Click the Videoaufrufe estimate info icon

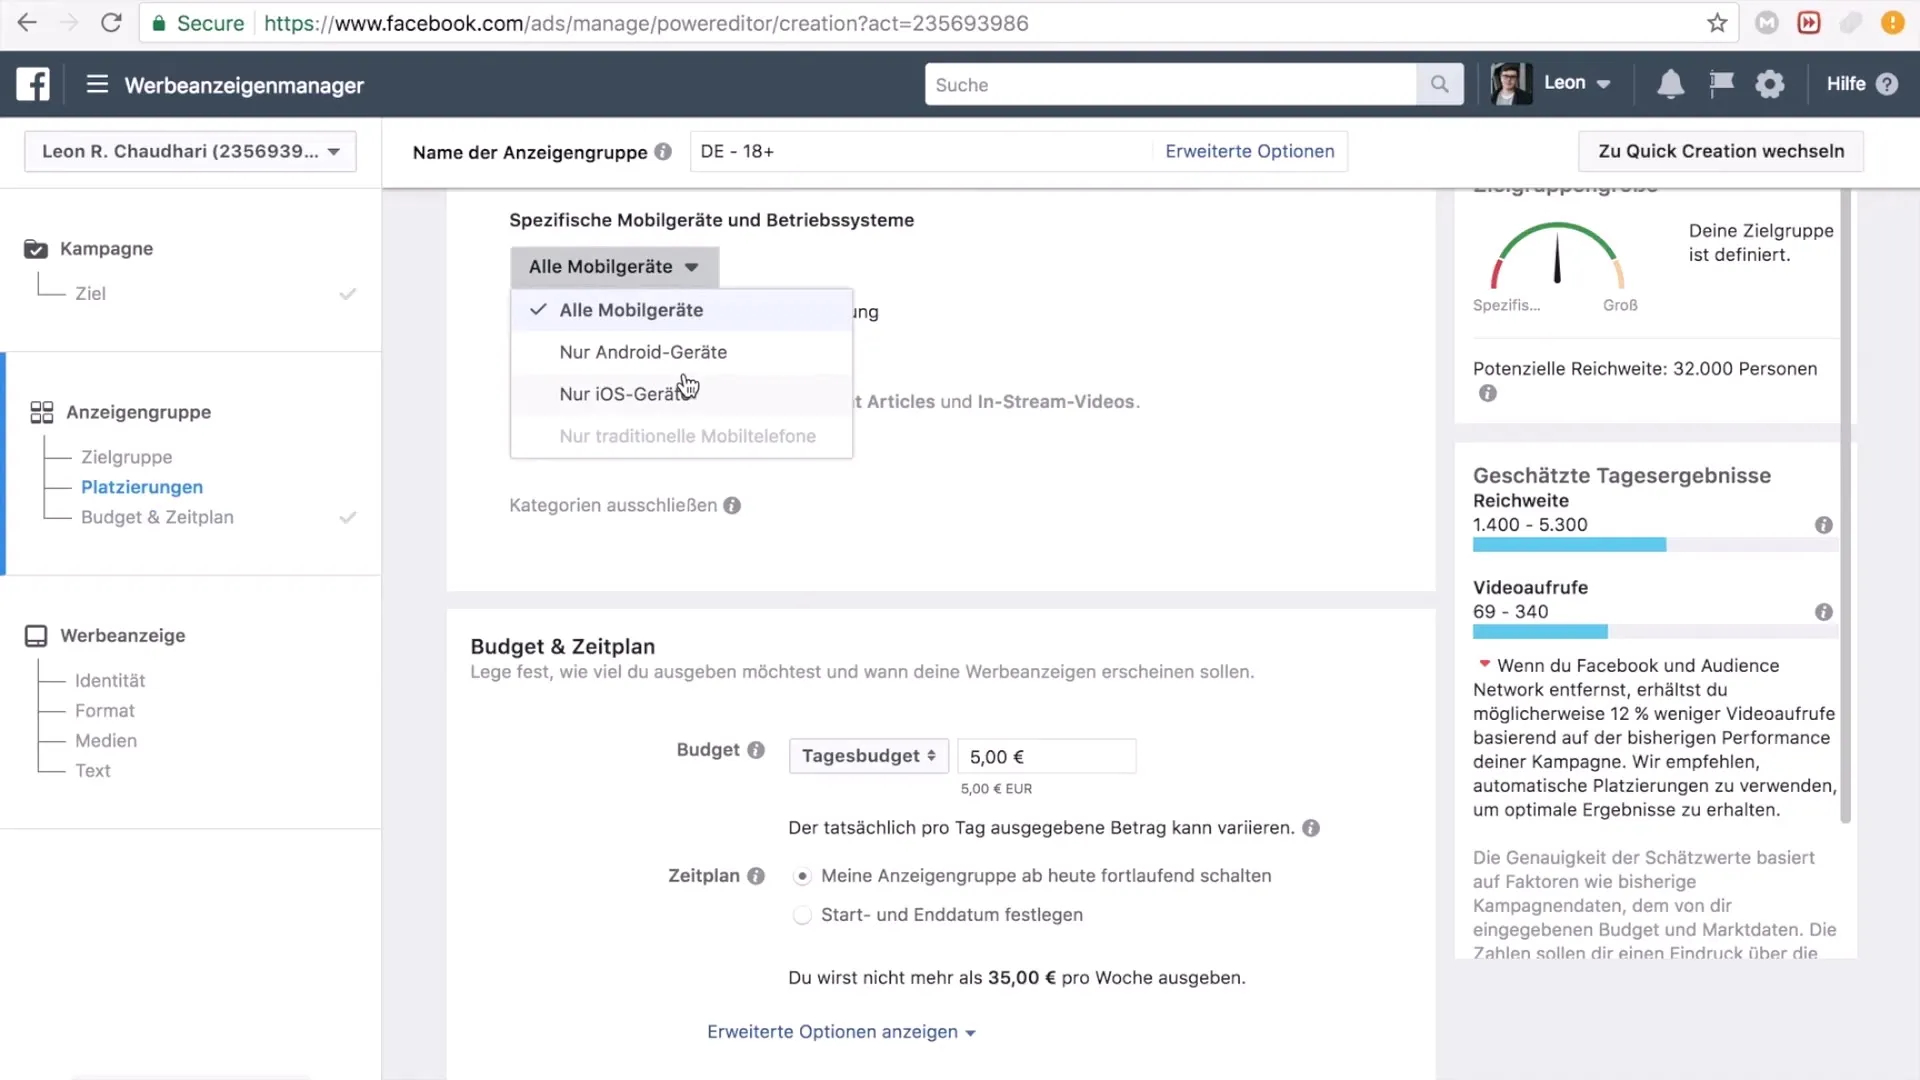[x=1824, y=612]
